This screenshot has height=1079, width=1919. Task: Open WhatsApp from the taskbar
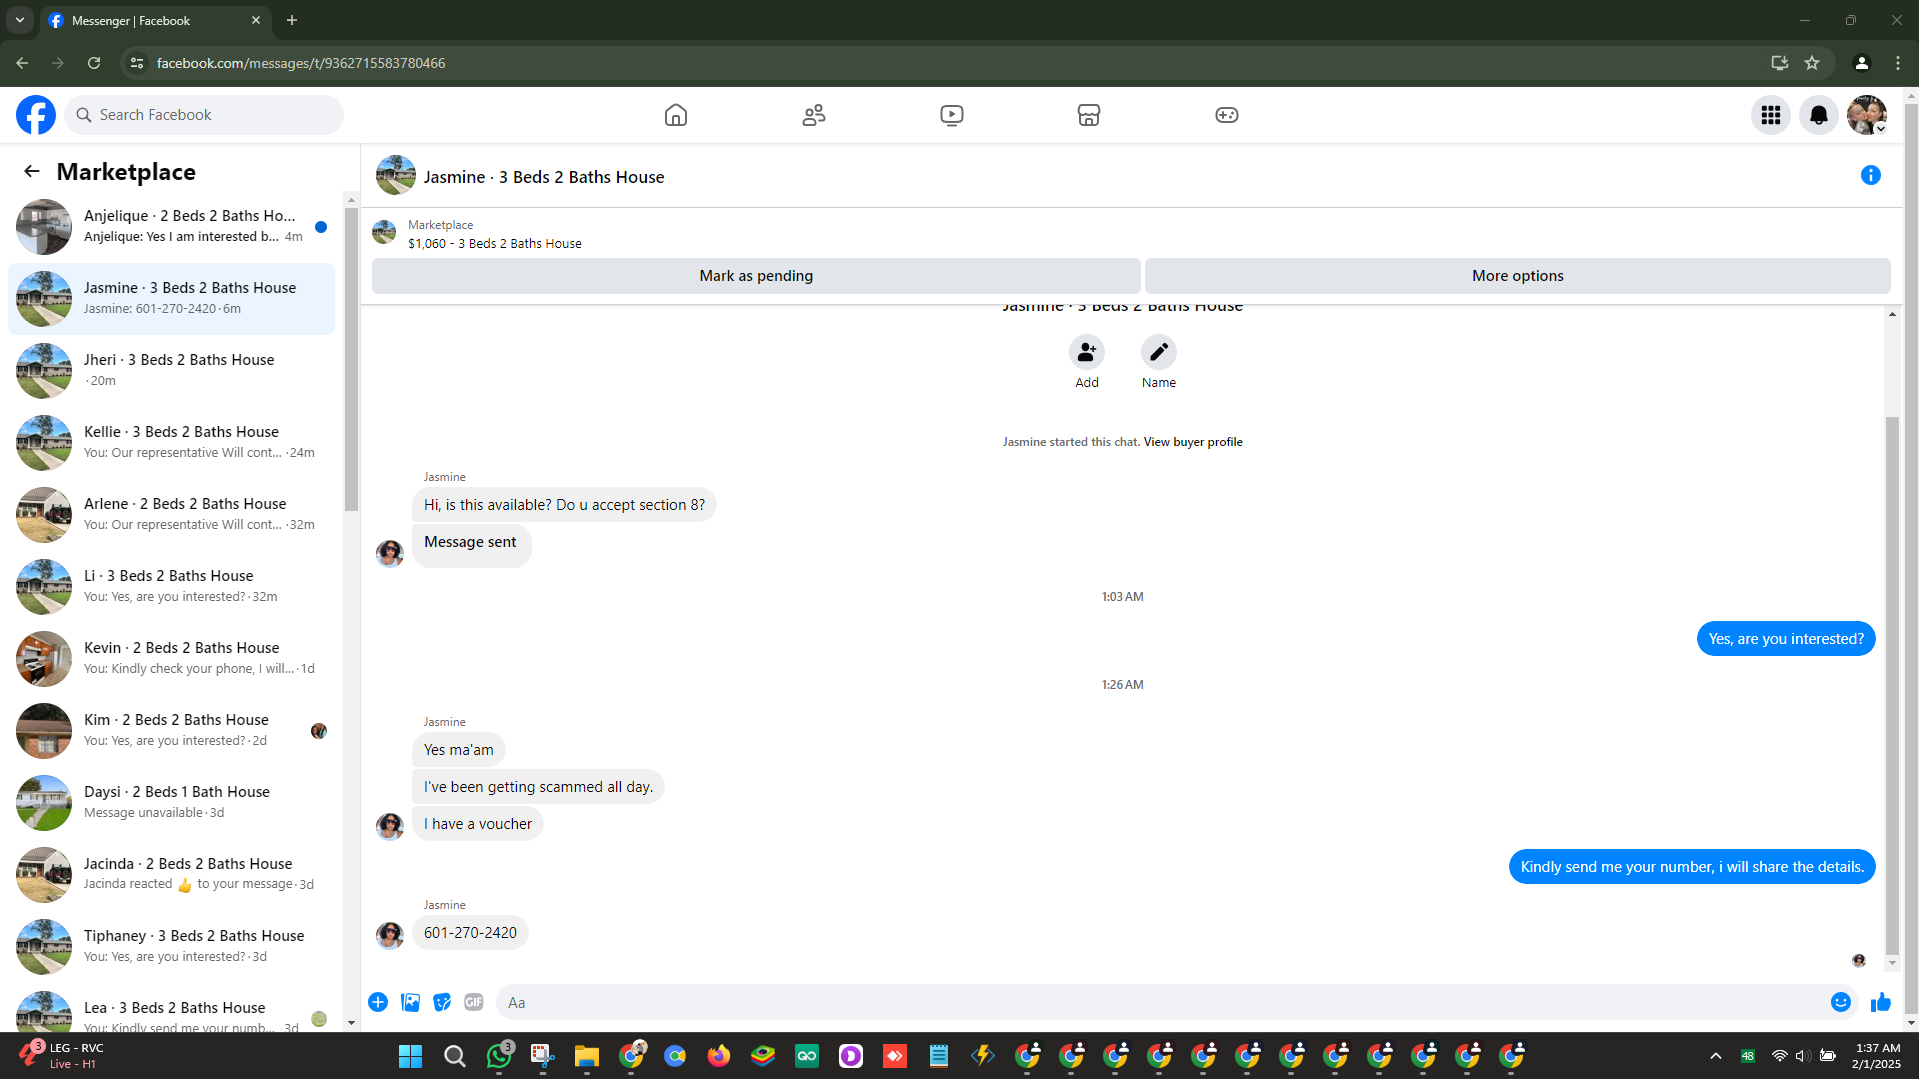pyautogui.click(x=499, y=1056)
